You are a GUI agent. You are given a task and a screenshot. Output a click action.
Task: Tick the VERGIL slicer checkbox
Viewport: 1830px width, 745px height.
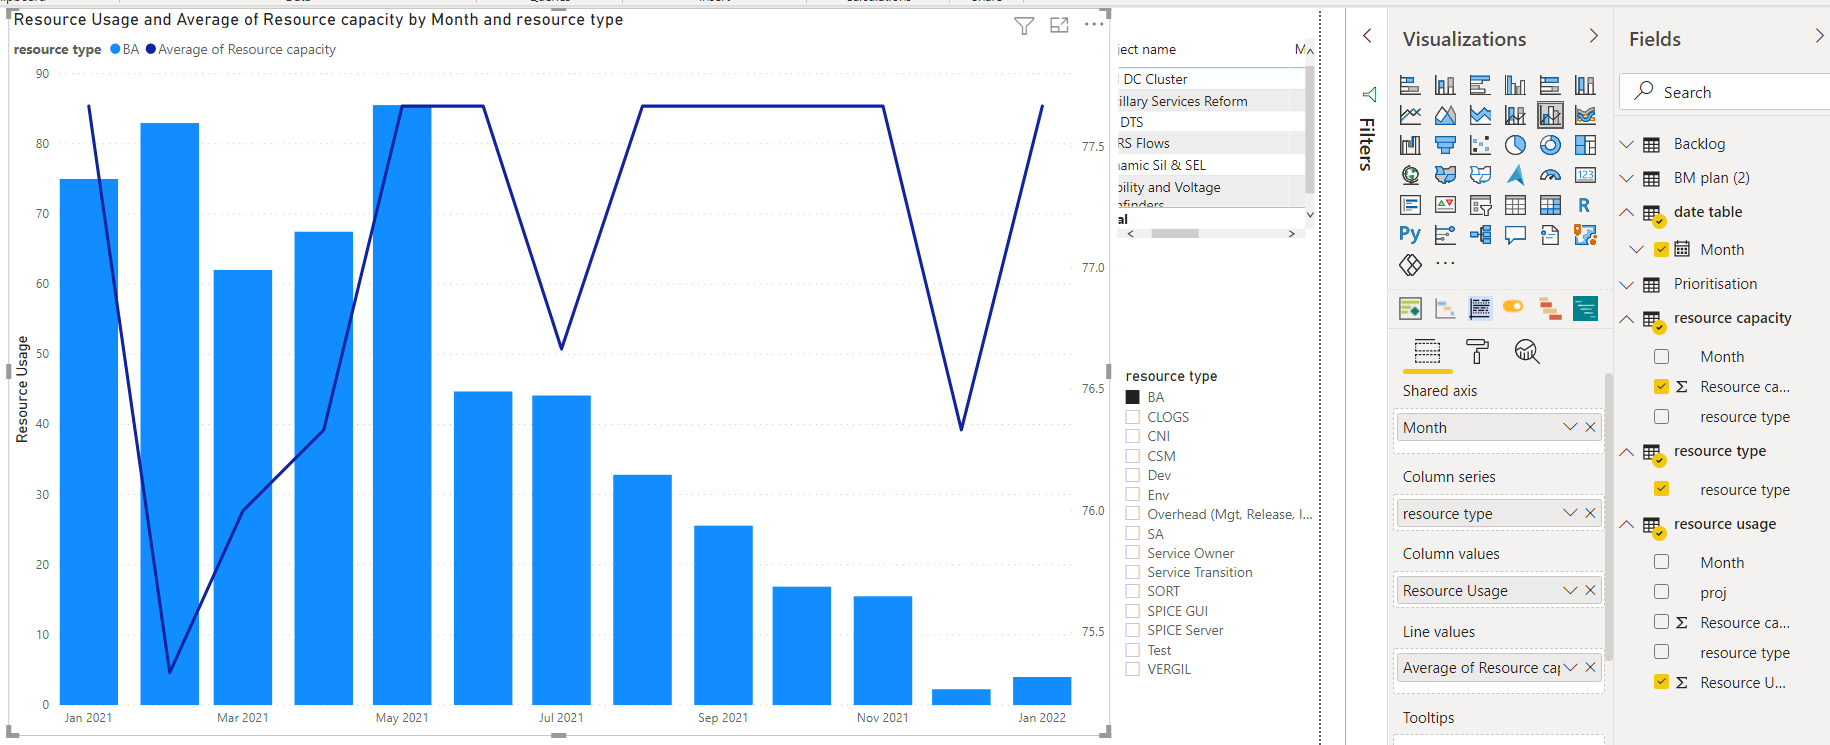click(1133, 669)
